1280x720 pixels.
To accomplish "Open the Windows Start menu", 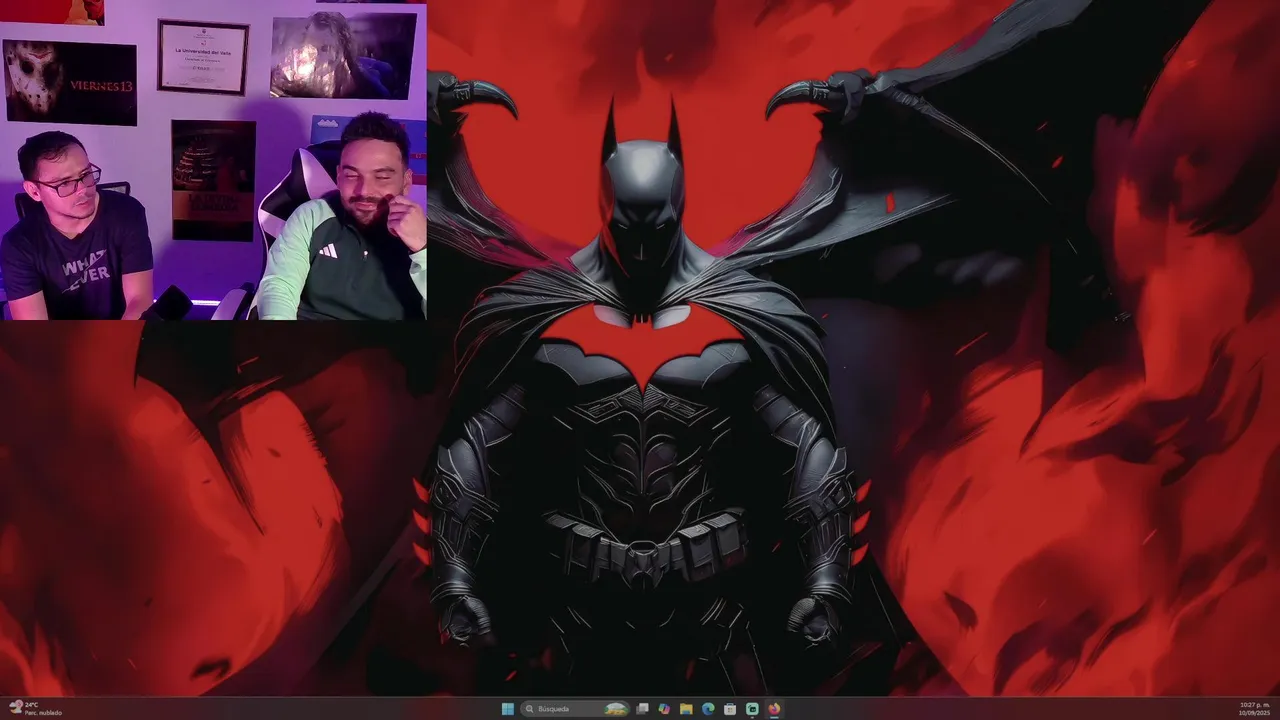I will 508,709.
